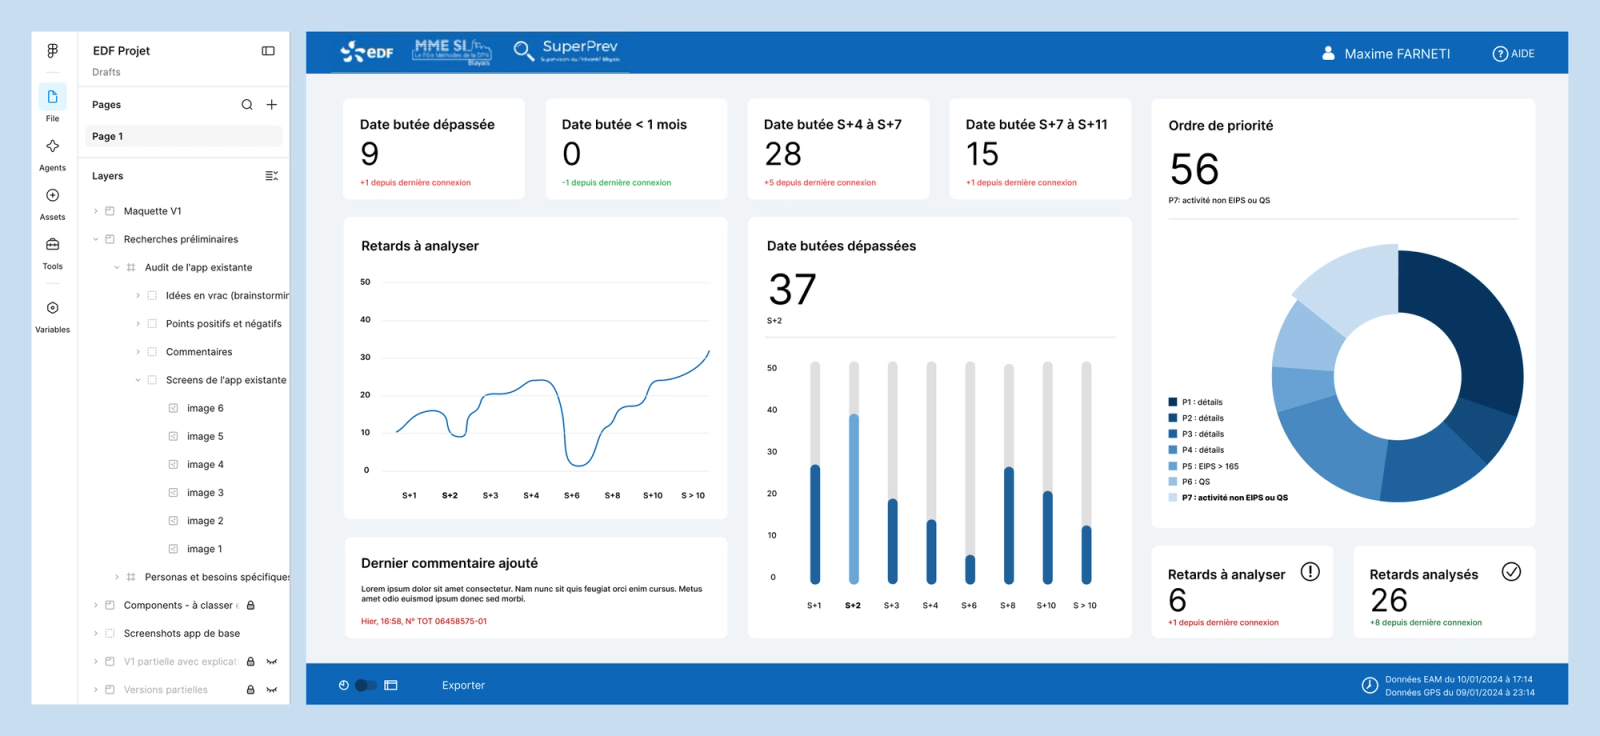Click the Retards analysés checkmark icon
This screenshot has width=1600, height=736.
pos(1511,571)
